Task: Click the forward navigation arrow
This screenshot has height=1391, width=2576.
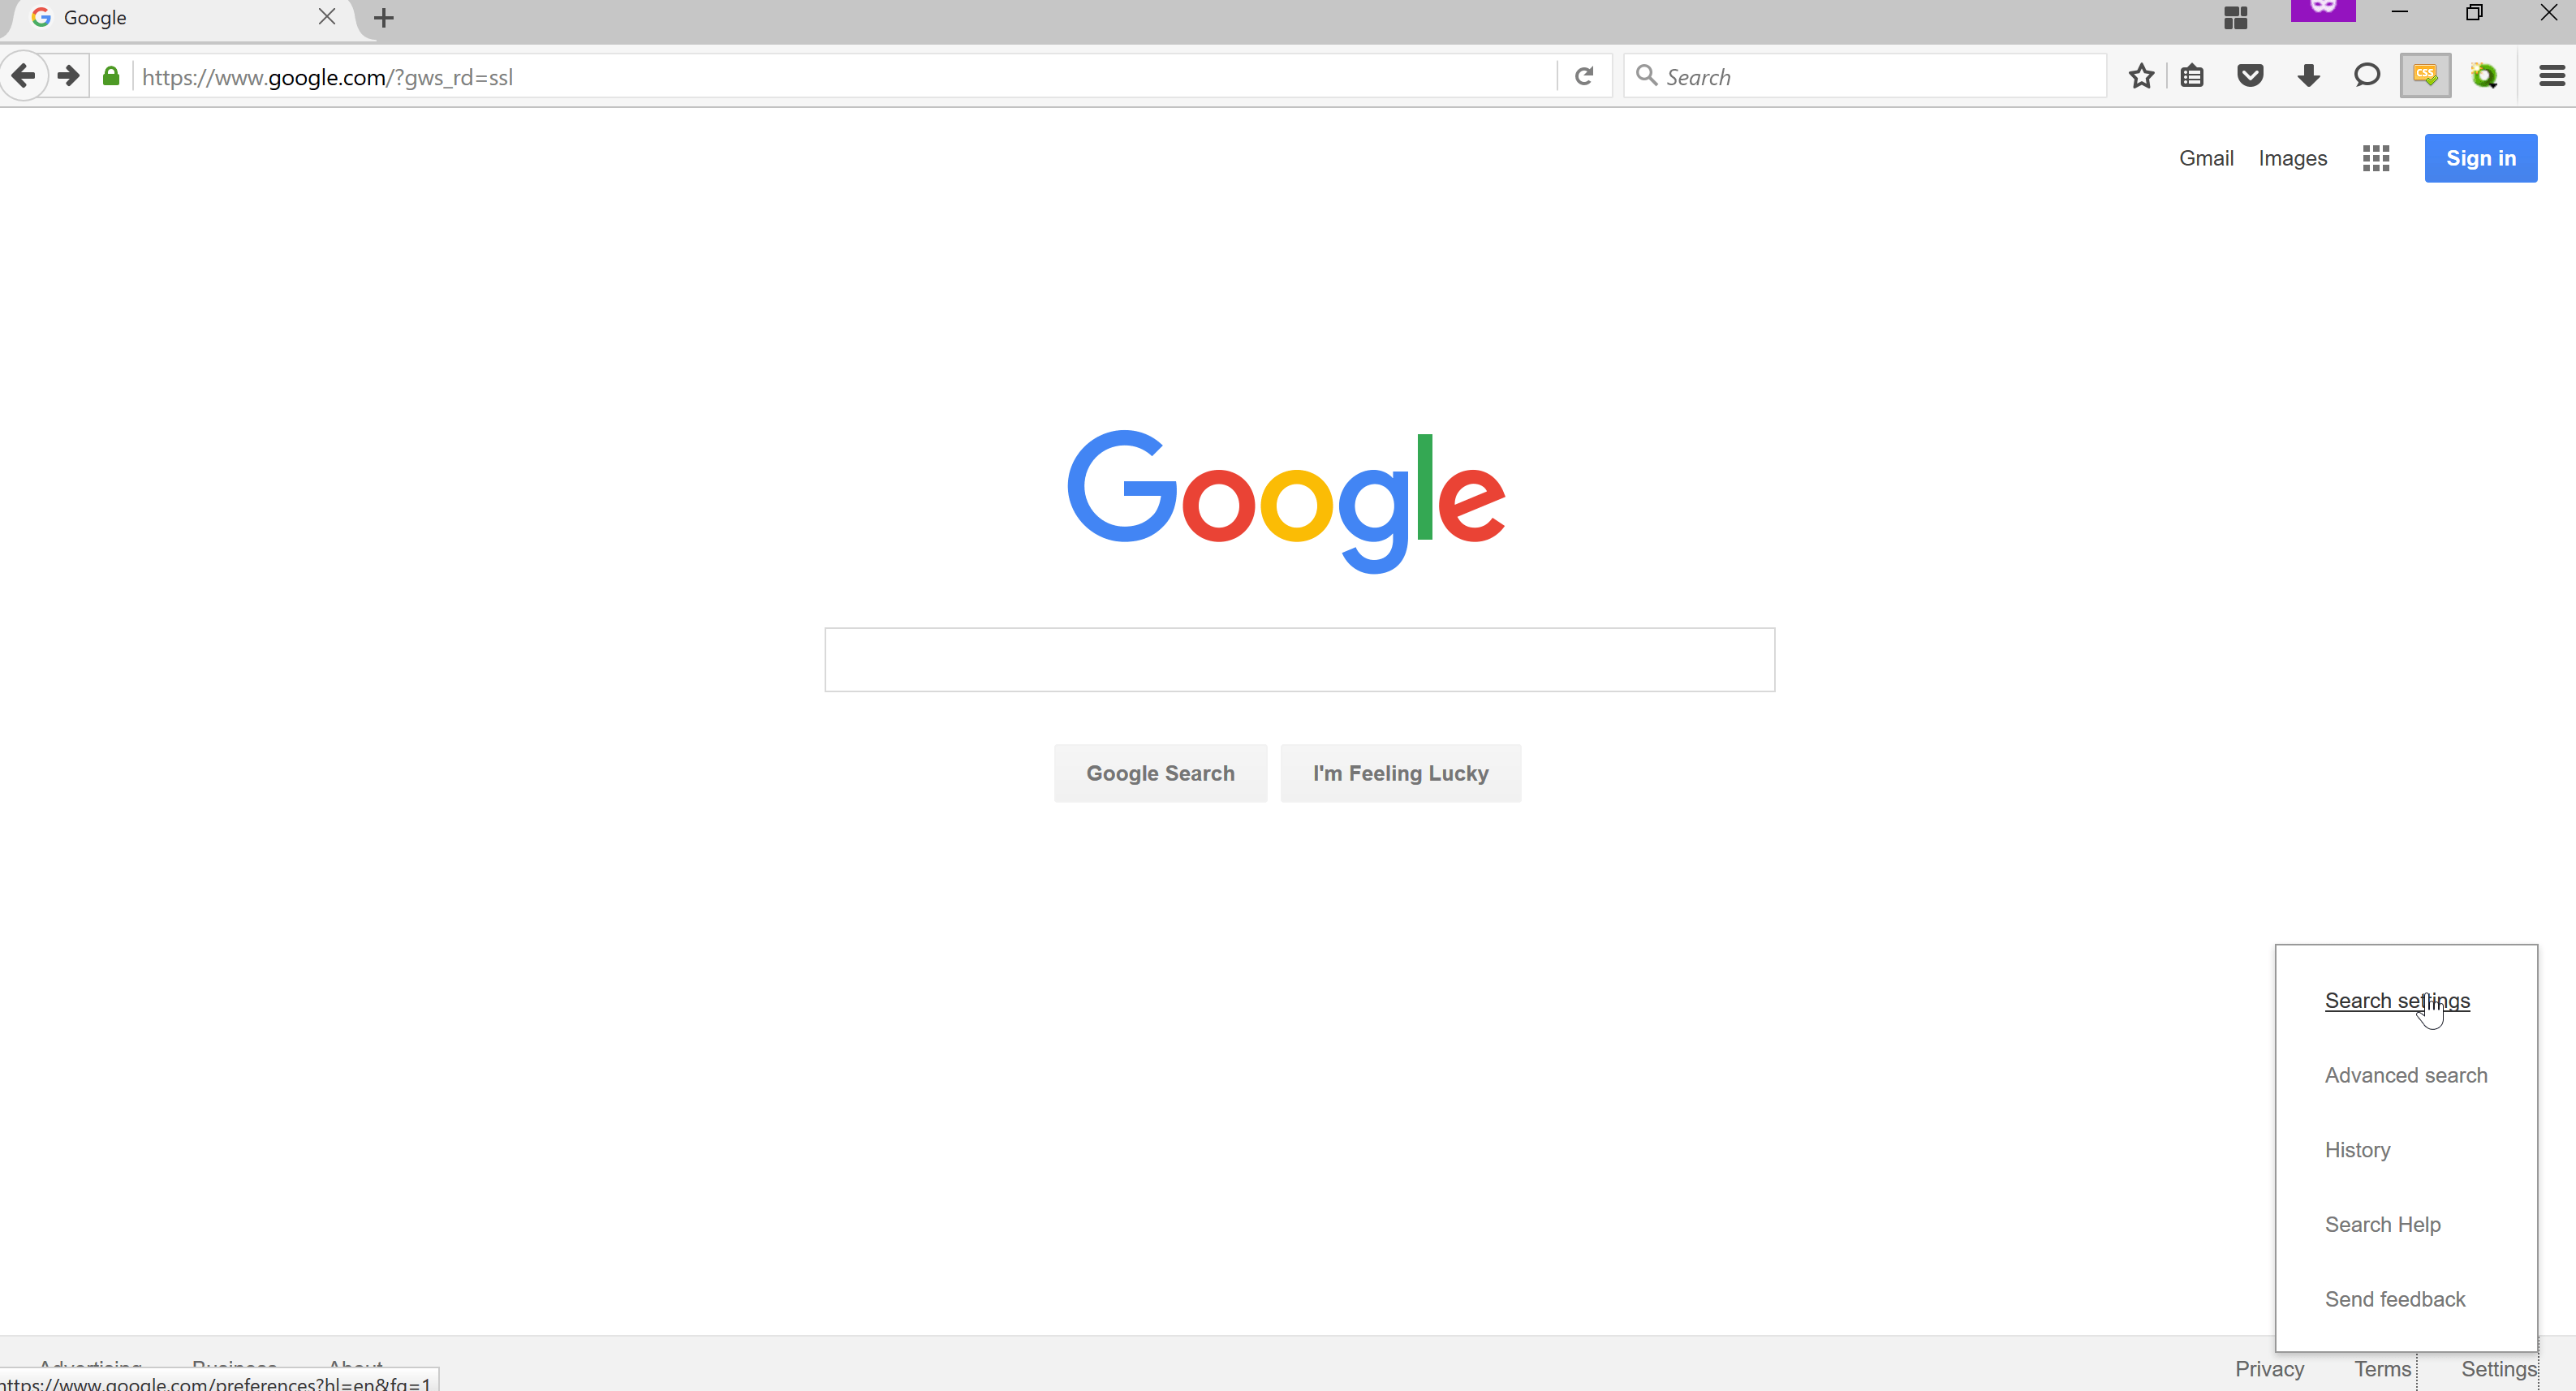Action: pyautogui.click(x=65, y=75)
